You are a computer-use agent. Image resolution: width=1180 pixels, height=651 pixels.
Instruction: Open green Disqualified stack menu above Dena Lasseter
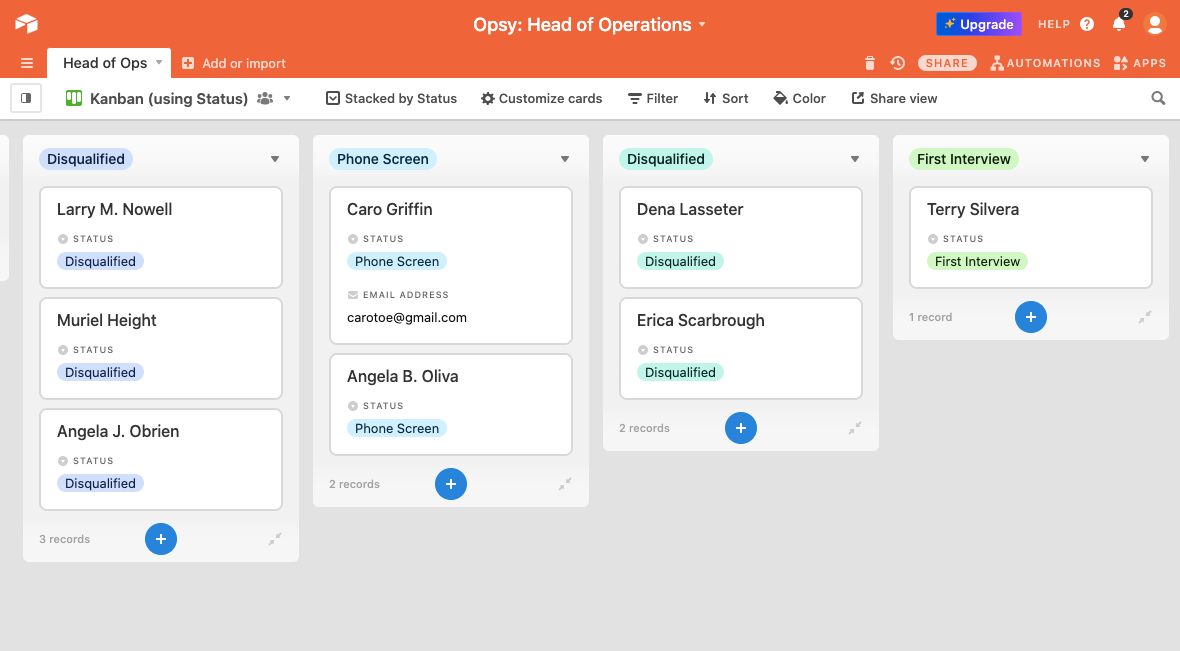pos(855,159)
